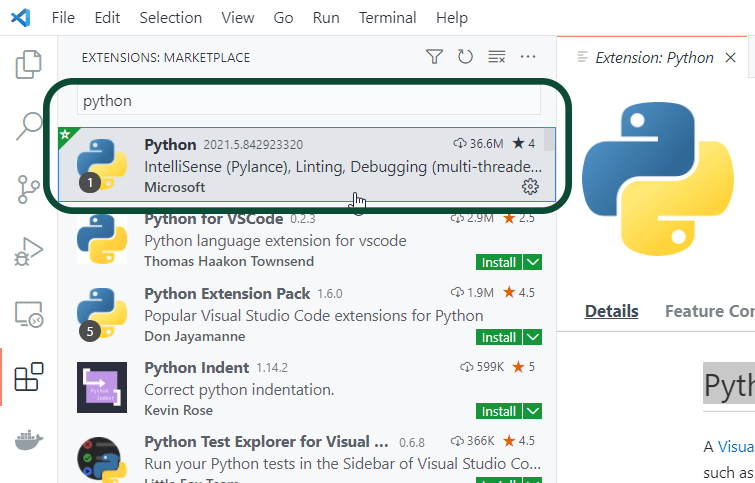
Task: Select the Extensions view icon
Action: click(28, 377)
